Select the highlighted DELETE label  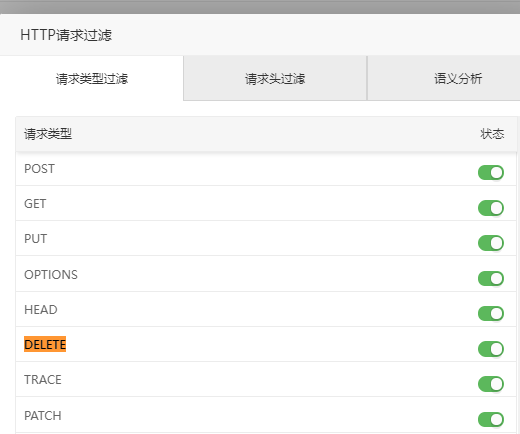click(x=45, y=344)
